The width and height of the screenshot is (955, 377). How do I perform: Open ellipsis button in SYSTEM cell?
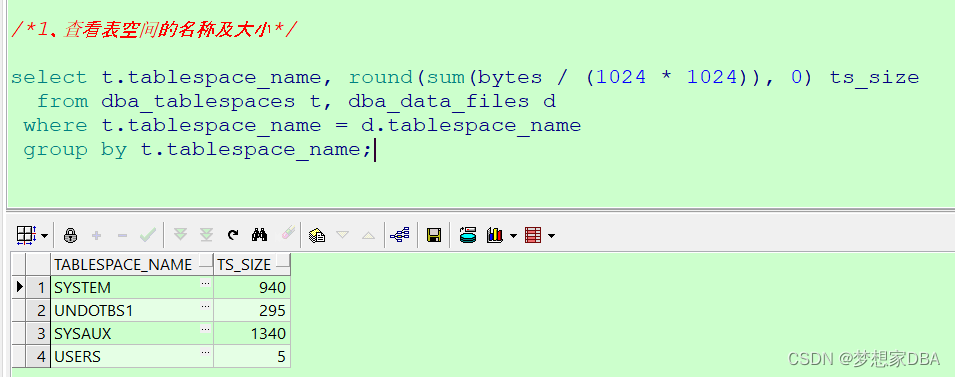(206, 283)
